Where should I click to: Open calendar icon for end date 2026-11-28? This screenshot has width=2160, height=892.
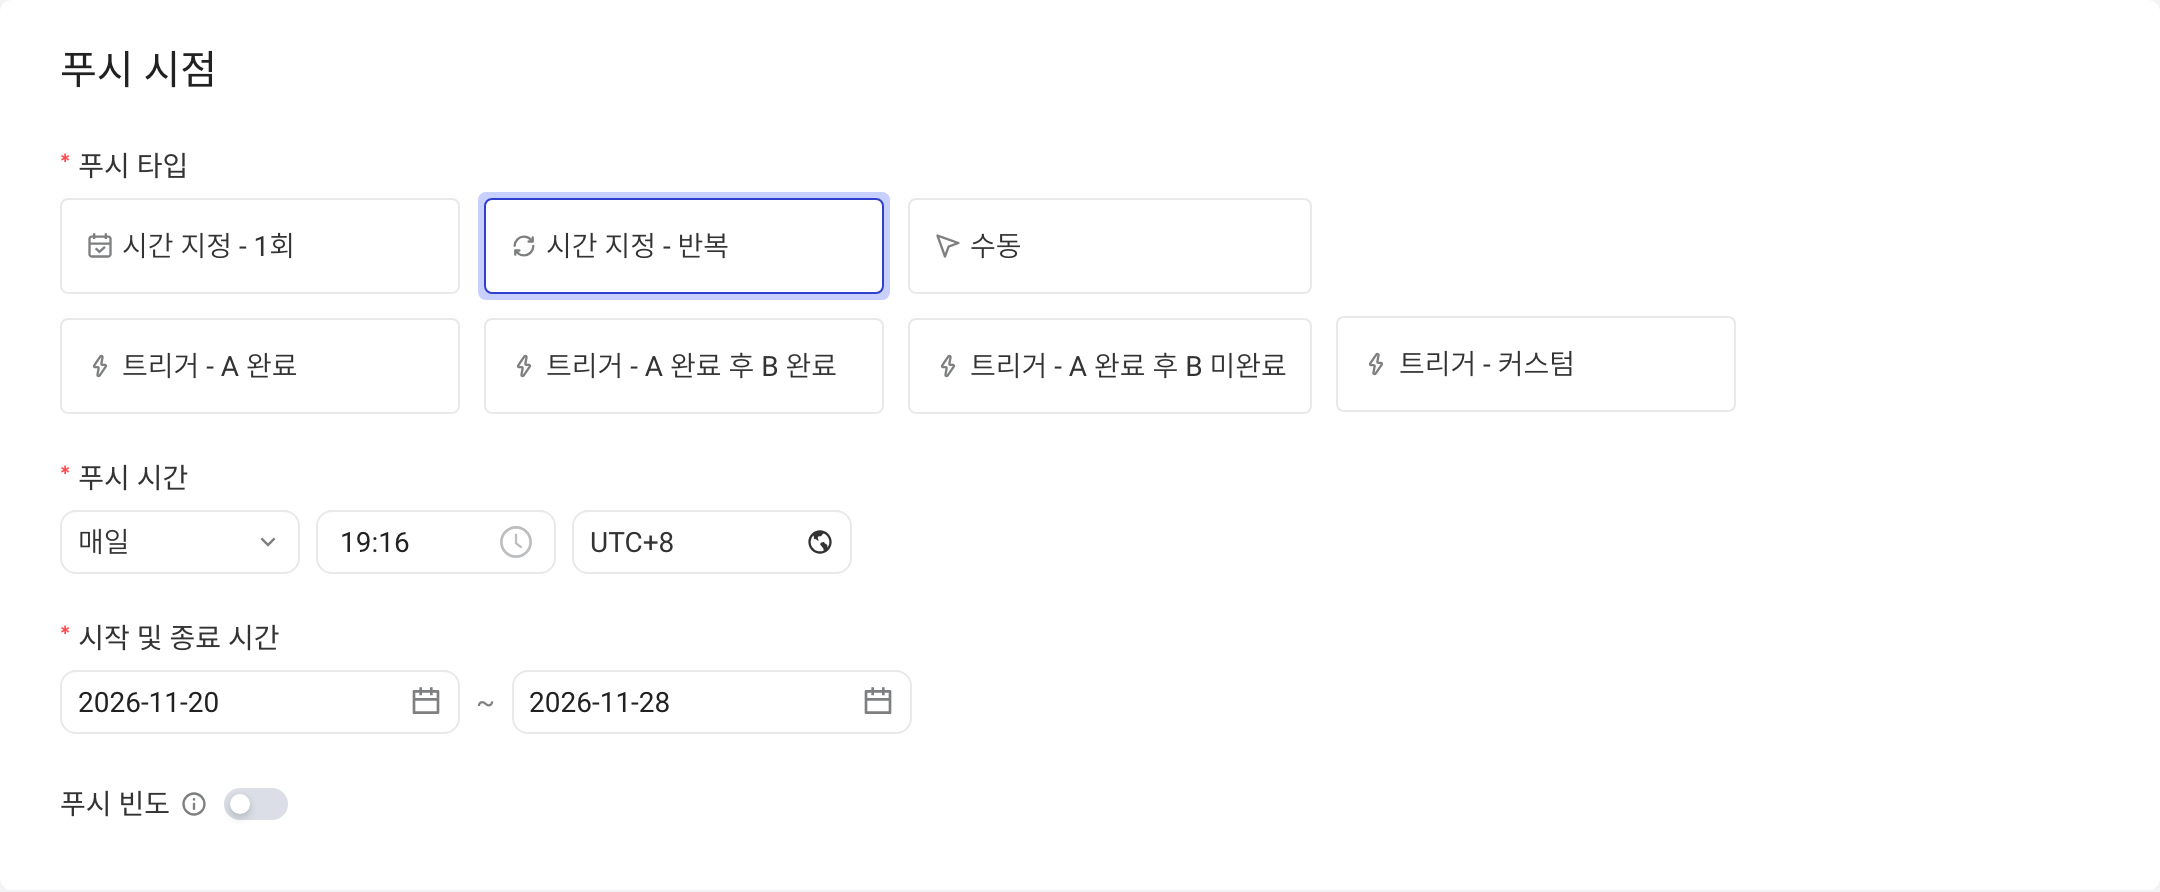click(878, 701)
